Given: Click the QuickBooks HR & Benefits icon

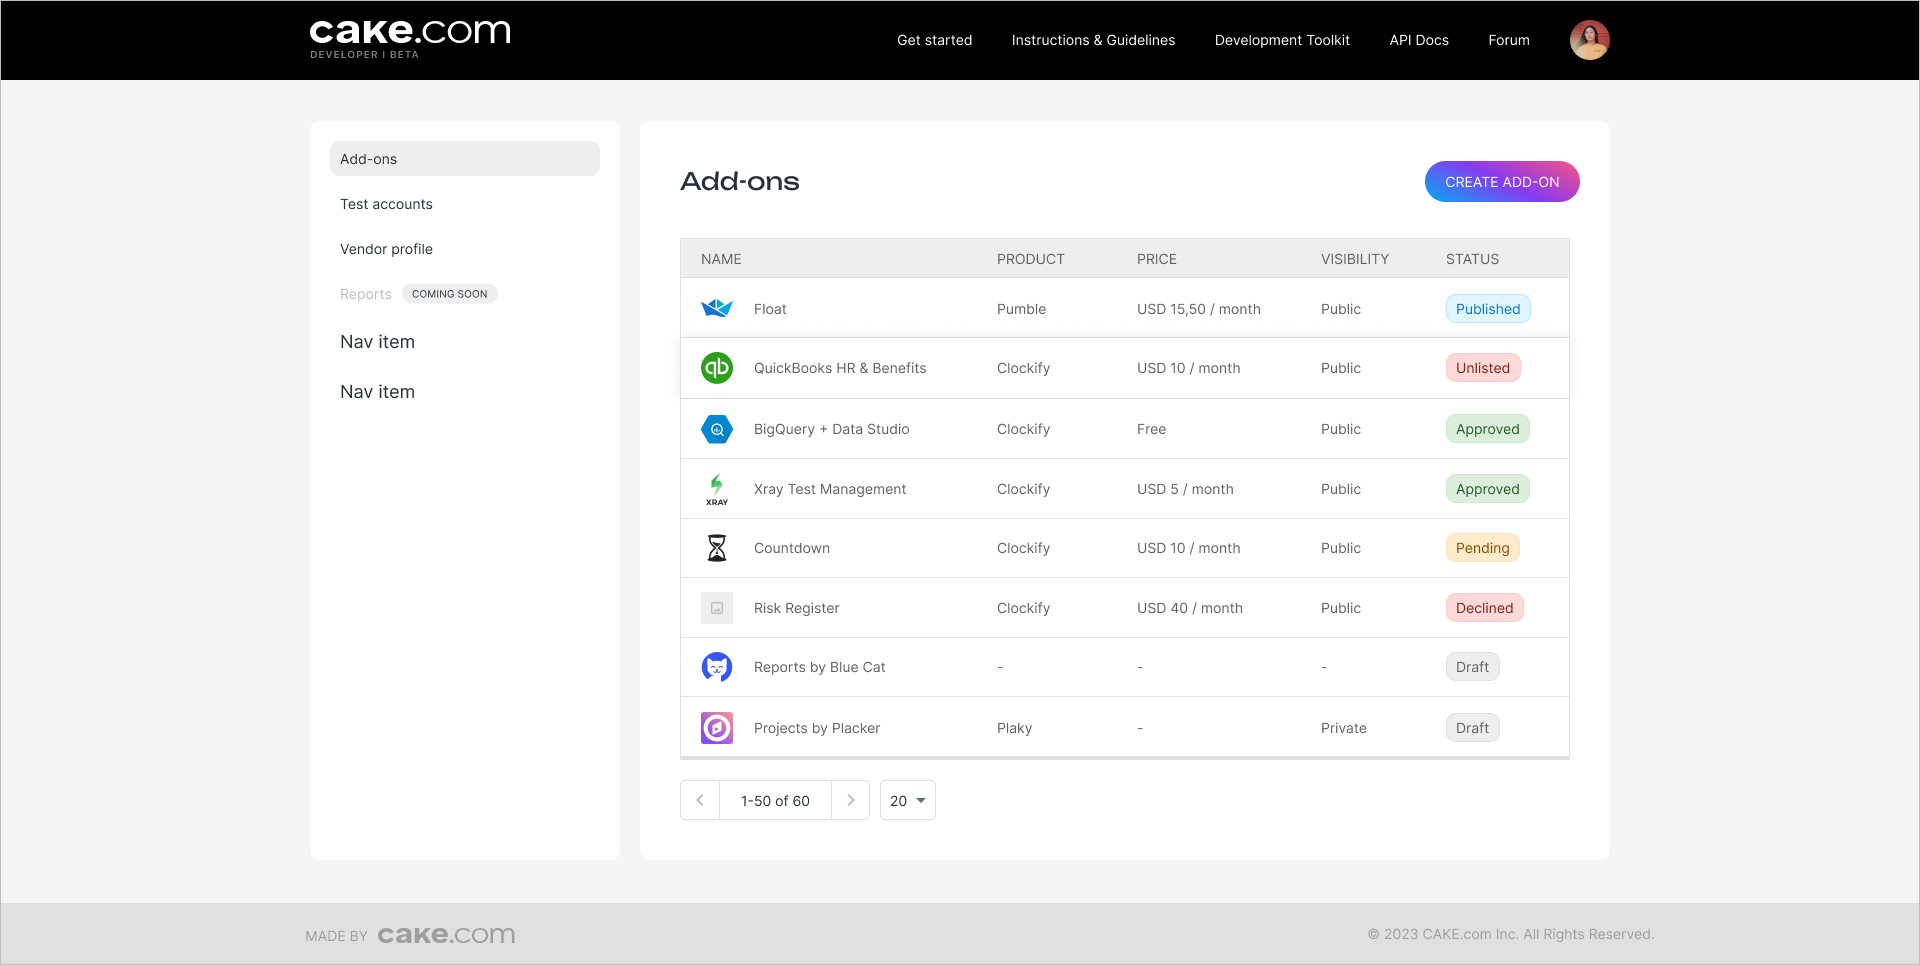Looking at the screenshot, I should (716, 368).
